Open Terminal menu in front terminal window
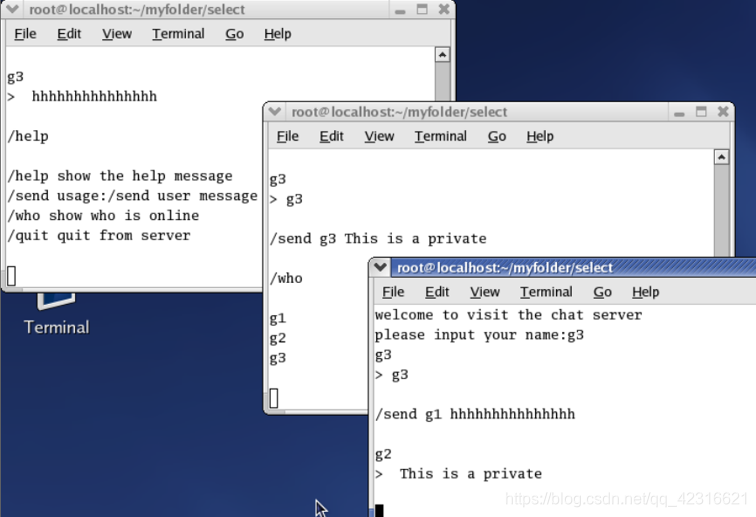 [x=546, y=292]
